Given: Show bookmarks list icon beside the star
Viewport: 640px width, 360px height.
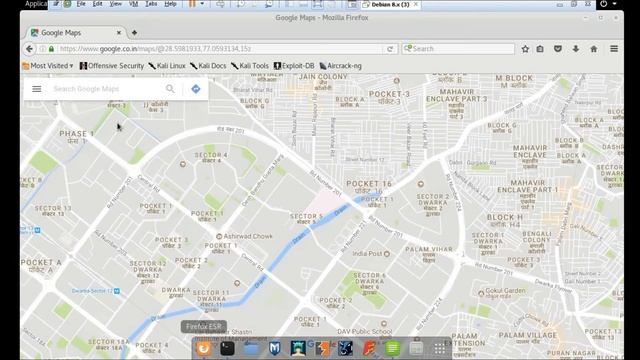Looking at the screenshot, I should (540, 49).
